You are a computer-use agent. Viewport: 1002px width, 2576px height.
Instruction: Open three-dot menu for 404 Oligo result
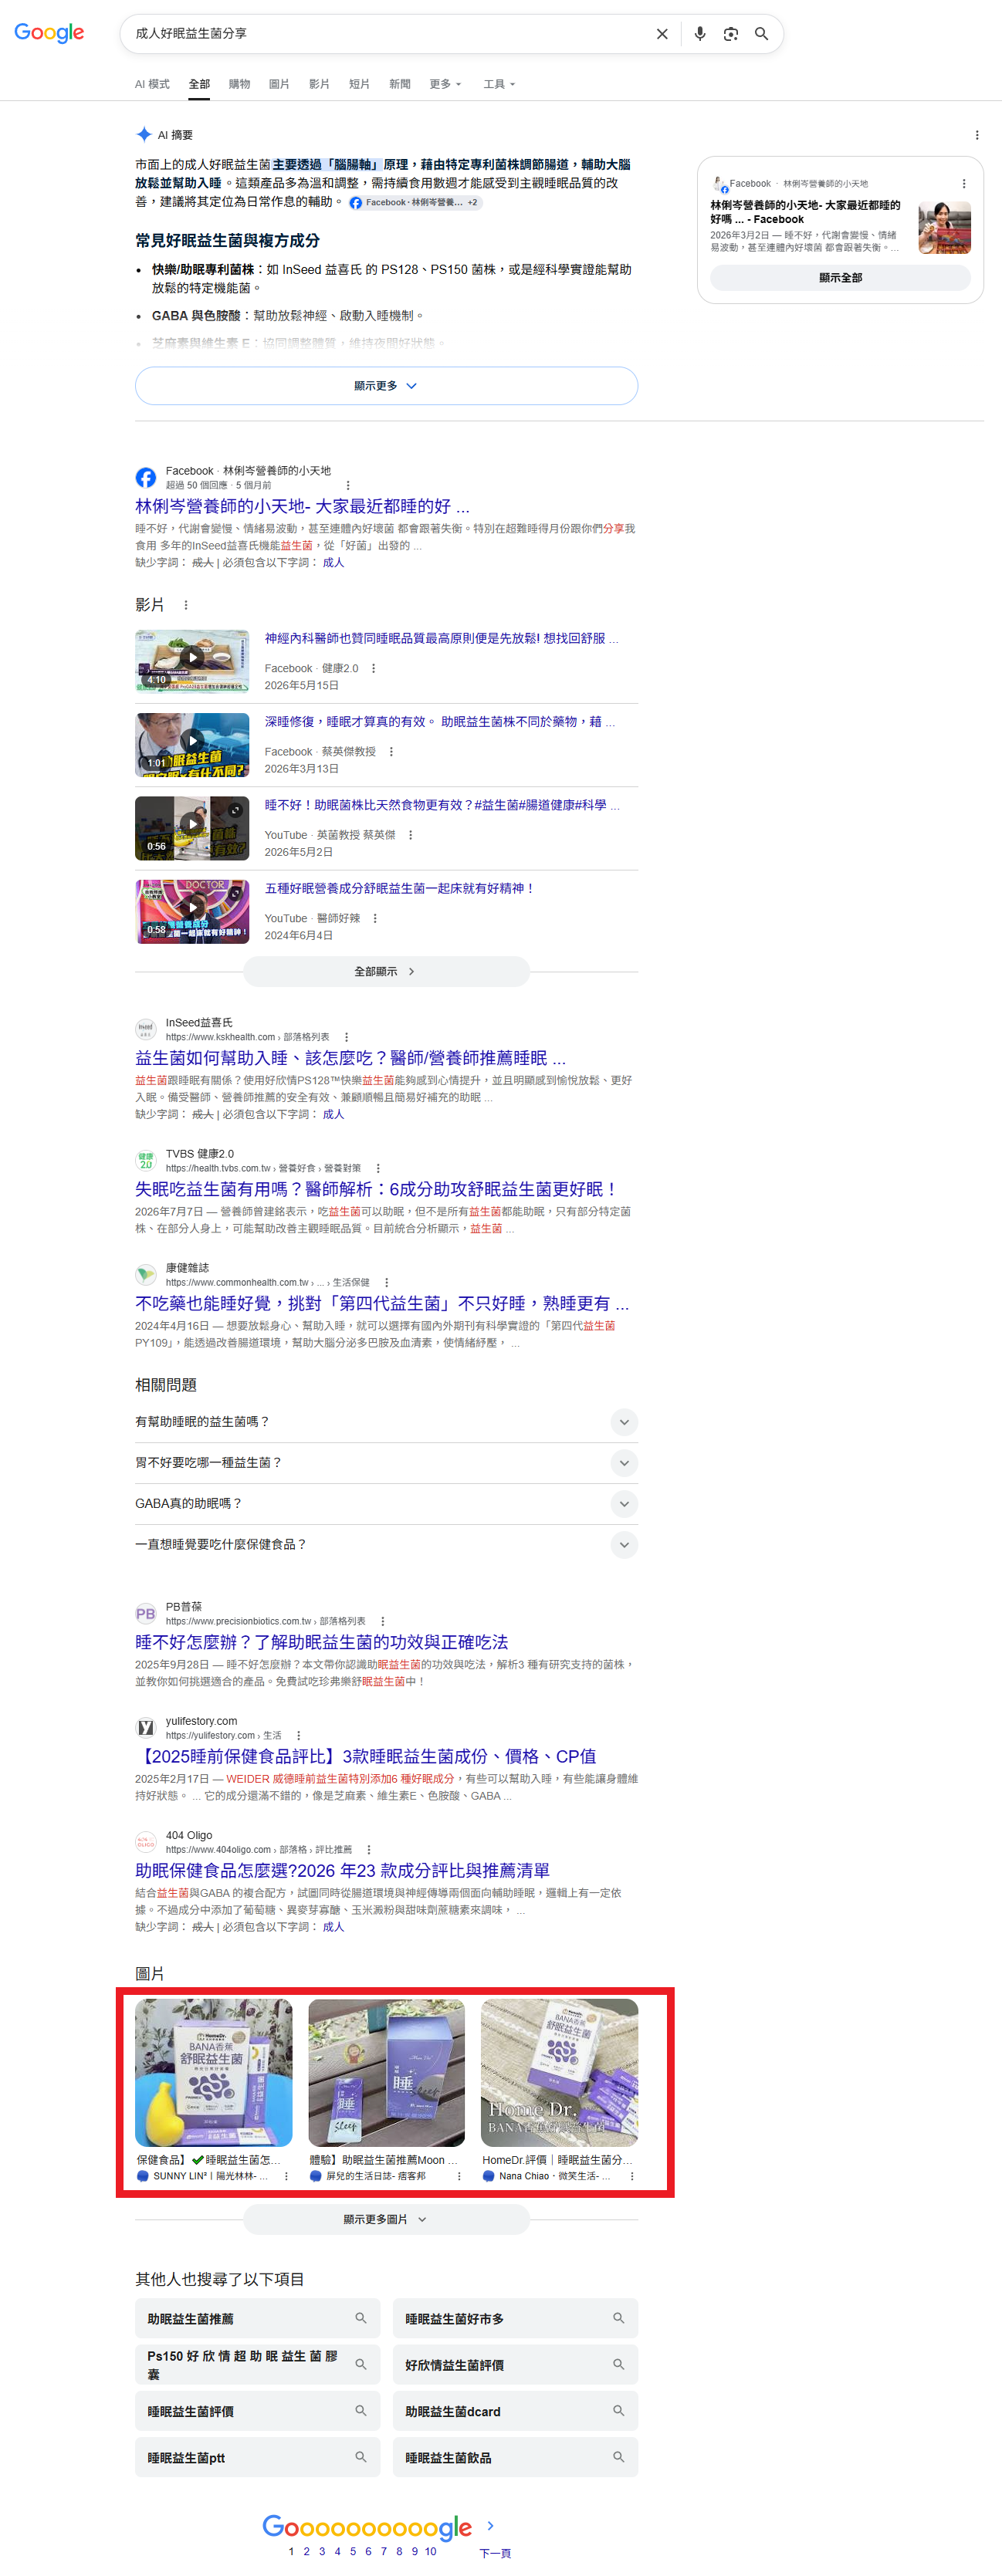369,1849
